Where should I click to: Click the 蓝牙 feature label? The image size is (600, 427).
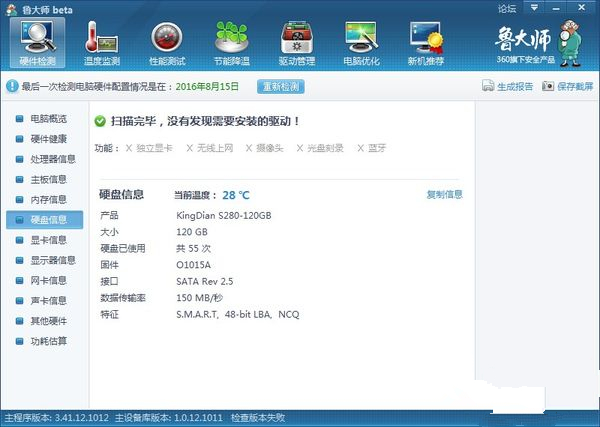click(377, 148)
